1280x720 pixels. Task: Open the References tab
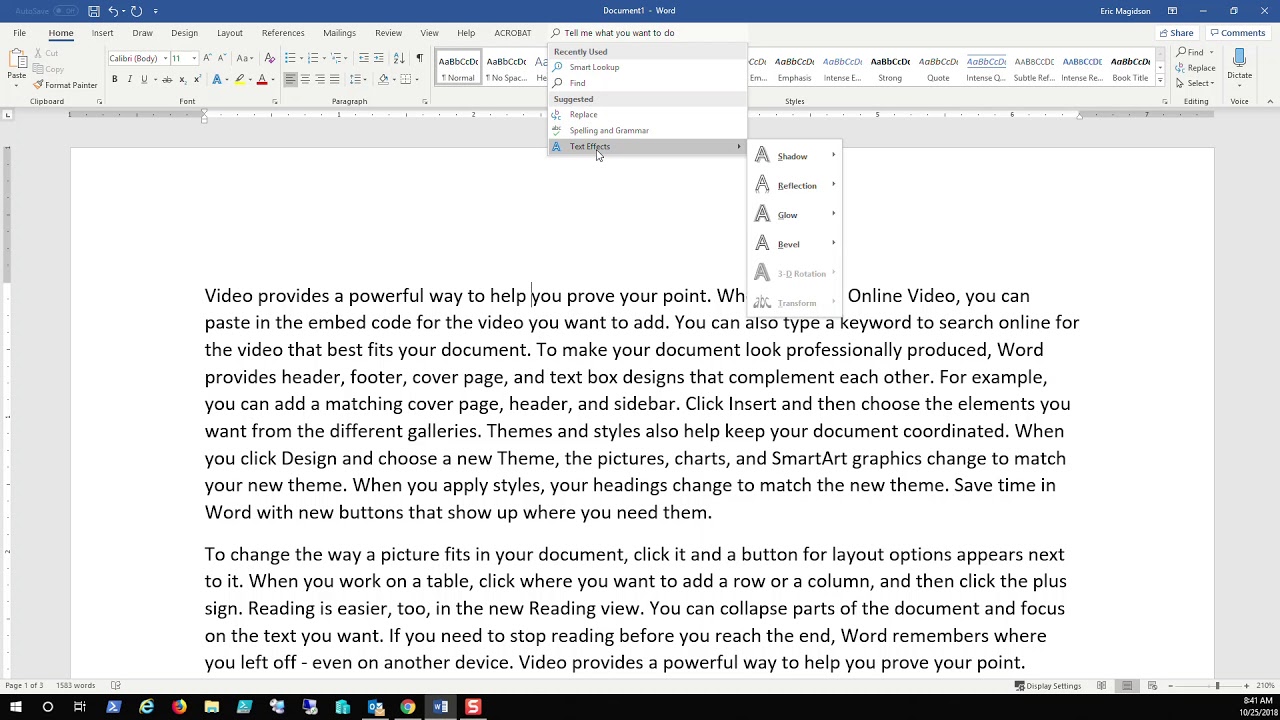point(283,33)
